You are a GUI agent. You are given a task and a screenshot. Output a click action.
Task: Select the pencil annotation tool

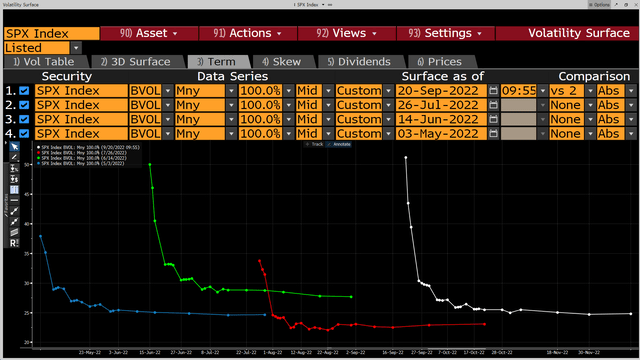14,157
